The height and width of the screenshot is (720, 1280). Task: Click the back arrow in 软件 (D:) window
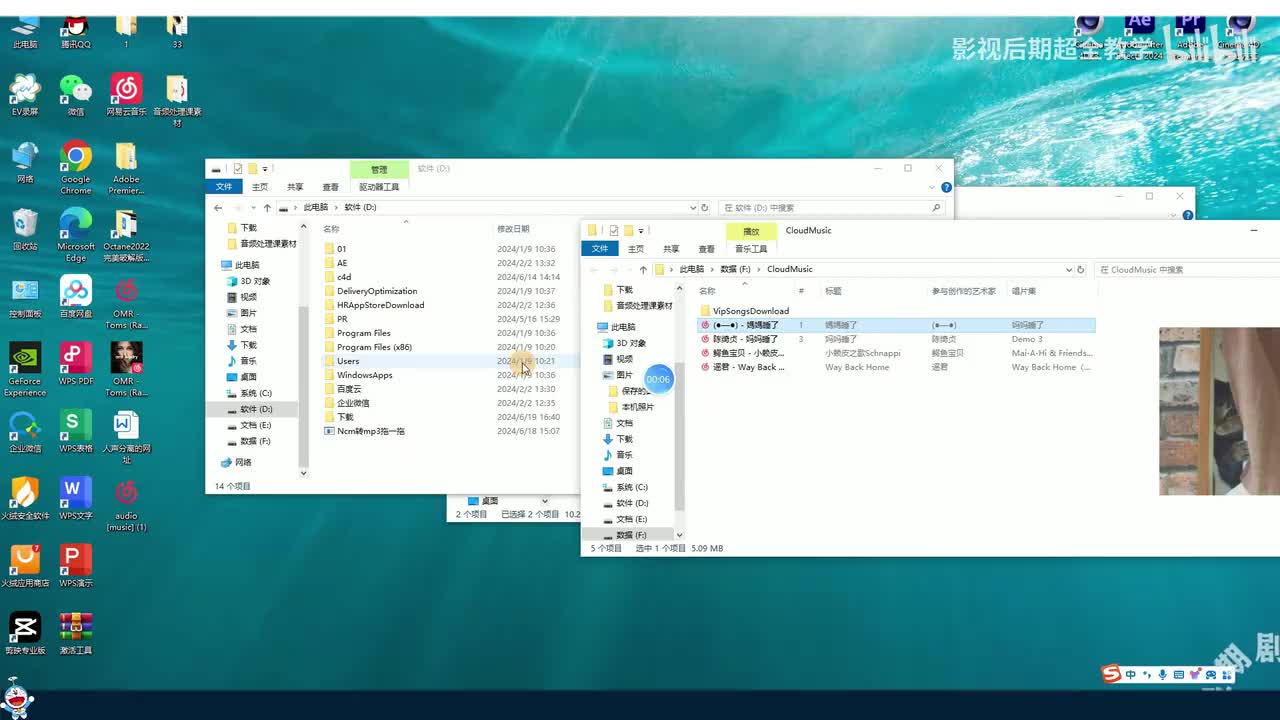click(x=218, y=208)
